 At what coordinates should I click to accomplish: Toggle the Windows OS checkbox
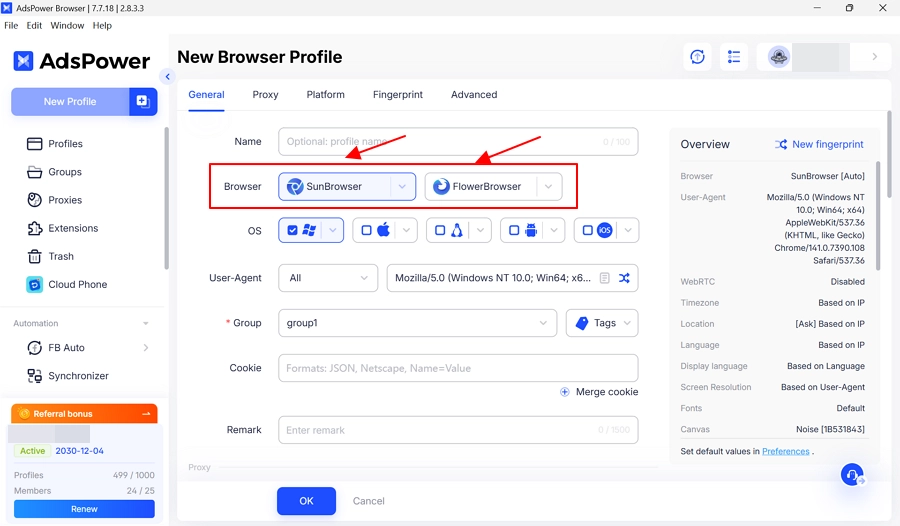tap(292, 230)
